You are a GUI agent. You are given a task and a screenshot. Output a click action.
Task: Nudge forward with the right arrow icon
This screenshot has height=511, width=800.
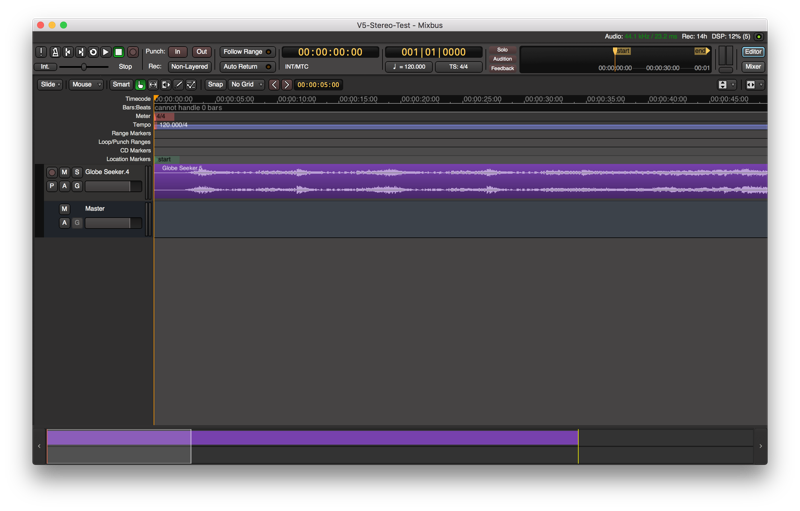(287, 85)
